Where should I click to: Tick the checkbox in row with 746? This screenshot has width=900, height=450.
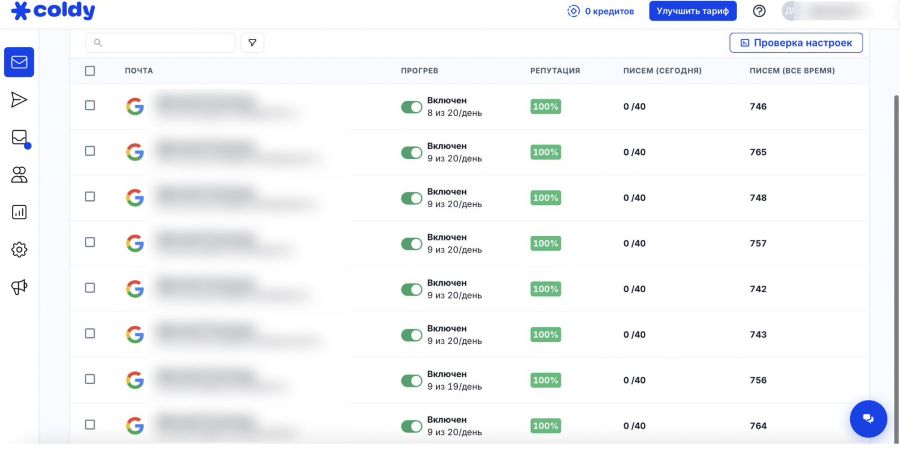click(x=90, y=105)
